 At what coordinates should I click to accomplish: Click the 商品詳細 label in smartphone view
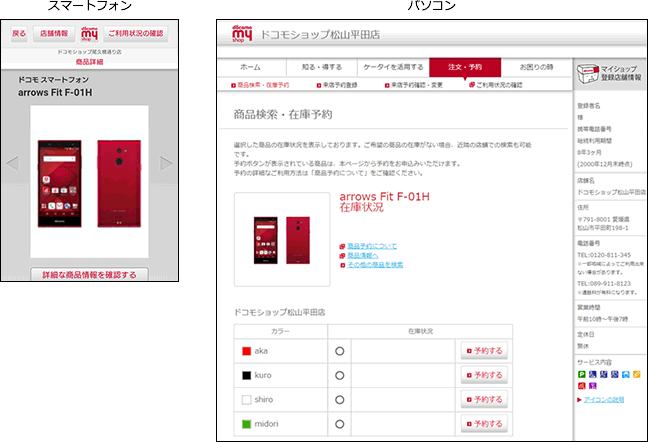pos(89,62)
